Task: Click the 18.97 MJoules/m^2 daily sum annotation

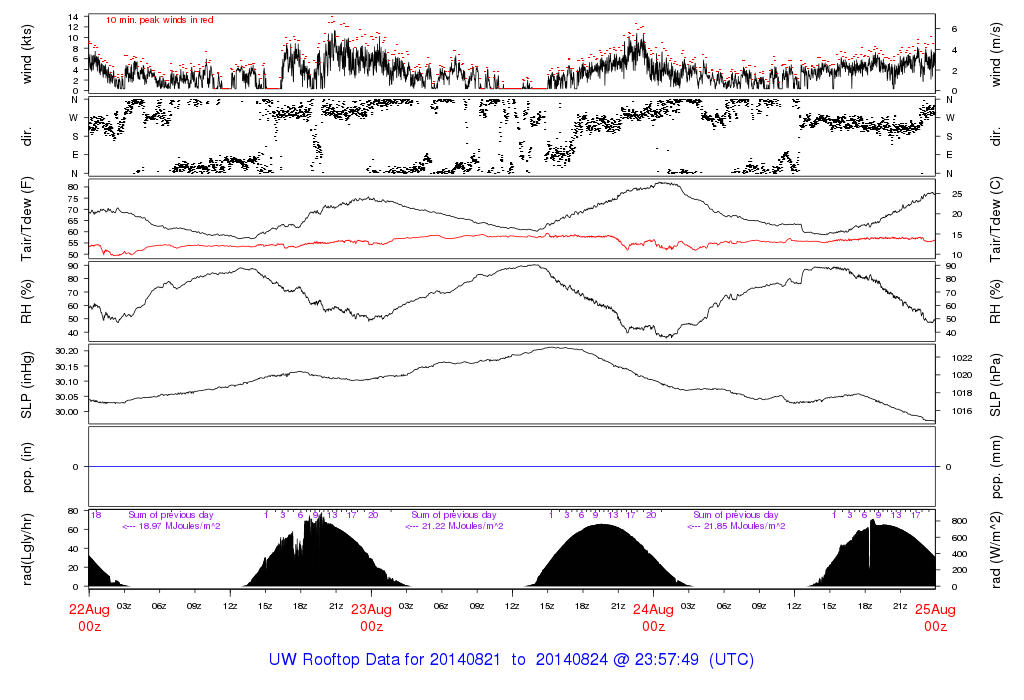Action: 171,525
